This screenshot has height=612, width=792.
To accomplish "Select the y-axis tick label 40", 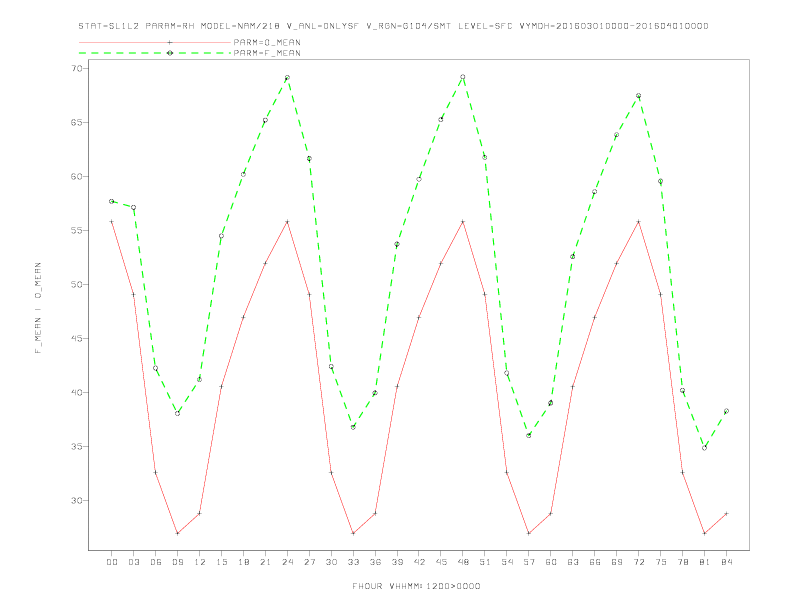I will (x=78, y=392).
